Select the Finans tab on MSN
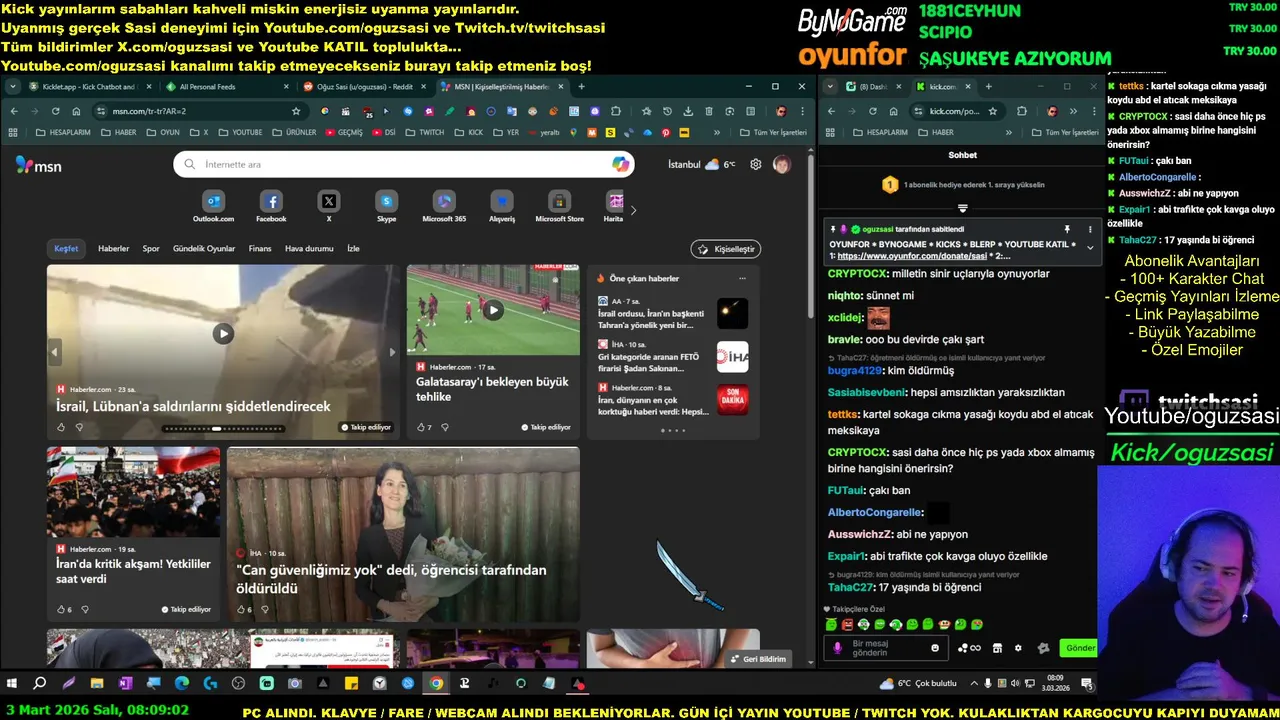Viewport: 1280px width, 720px height. pyautogui.click(x=260, y=248)
